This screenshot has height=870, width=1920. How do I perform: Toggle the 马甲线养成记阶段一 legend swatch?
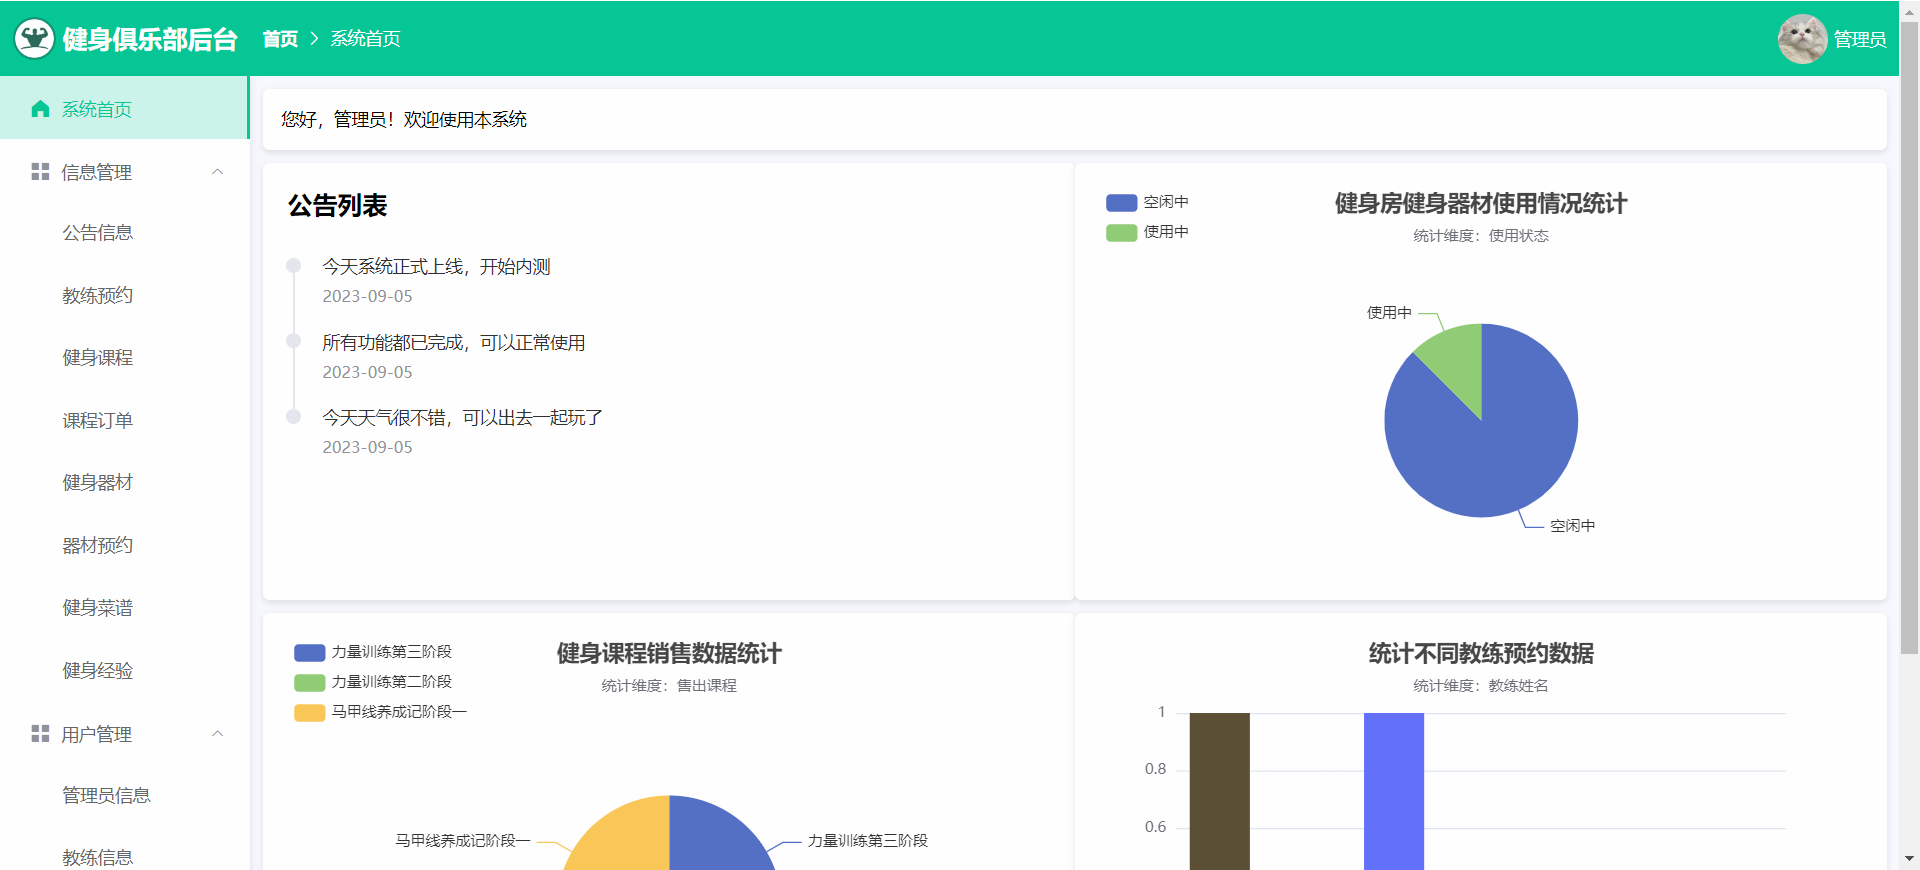pos(309,712)
